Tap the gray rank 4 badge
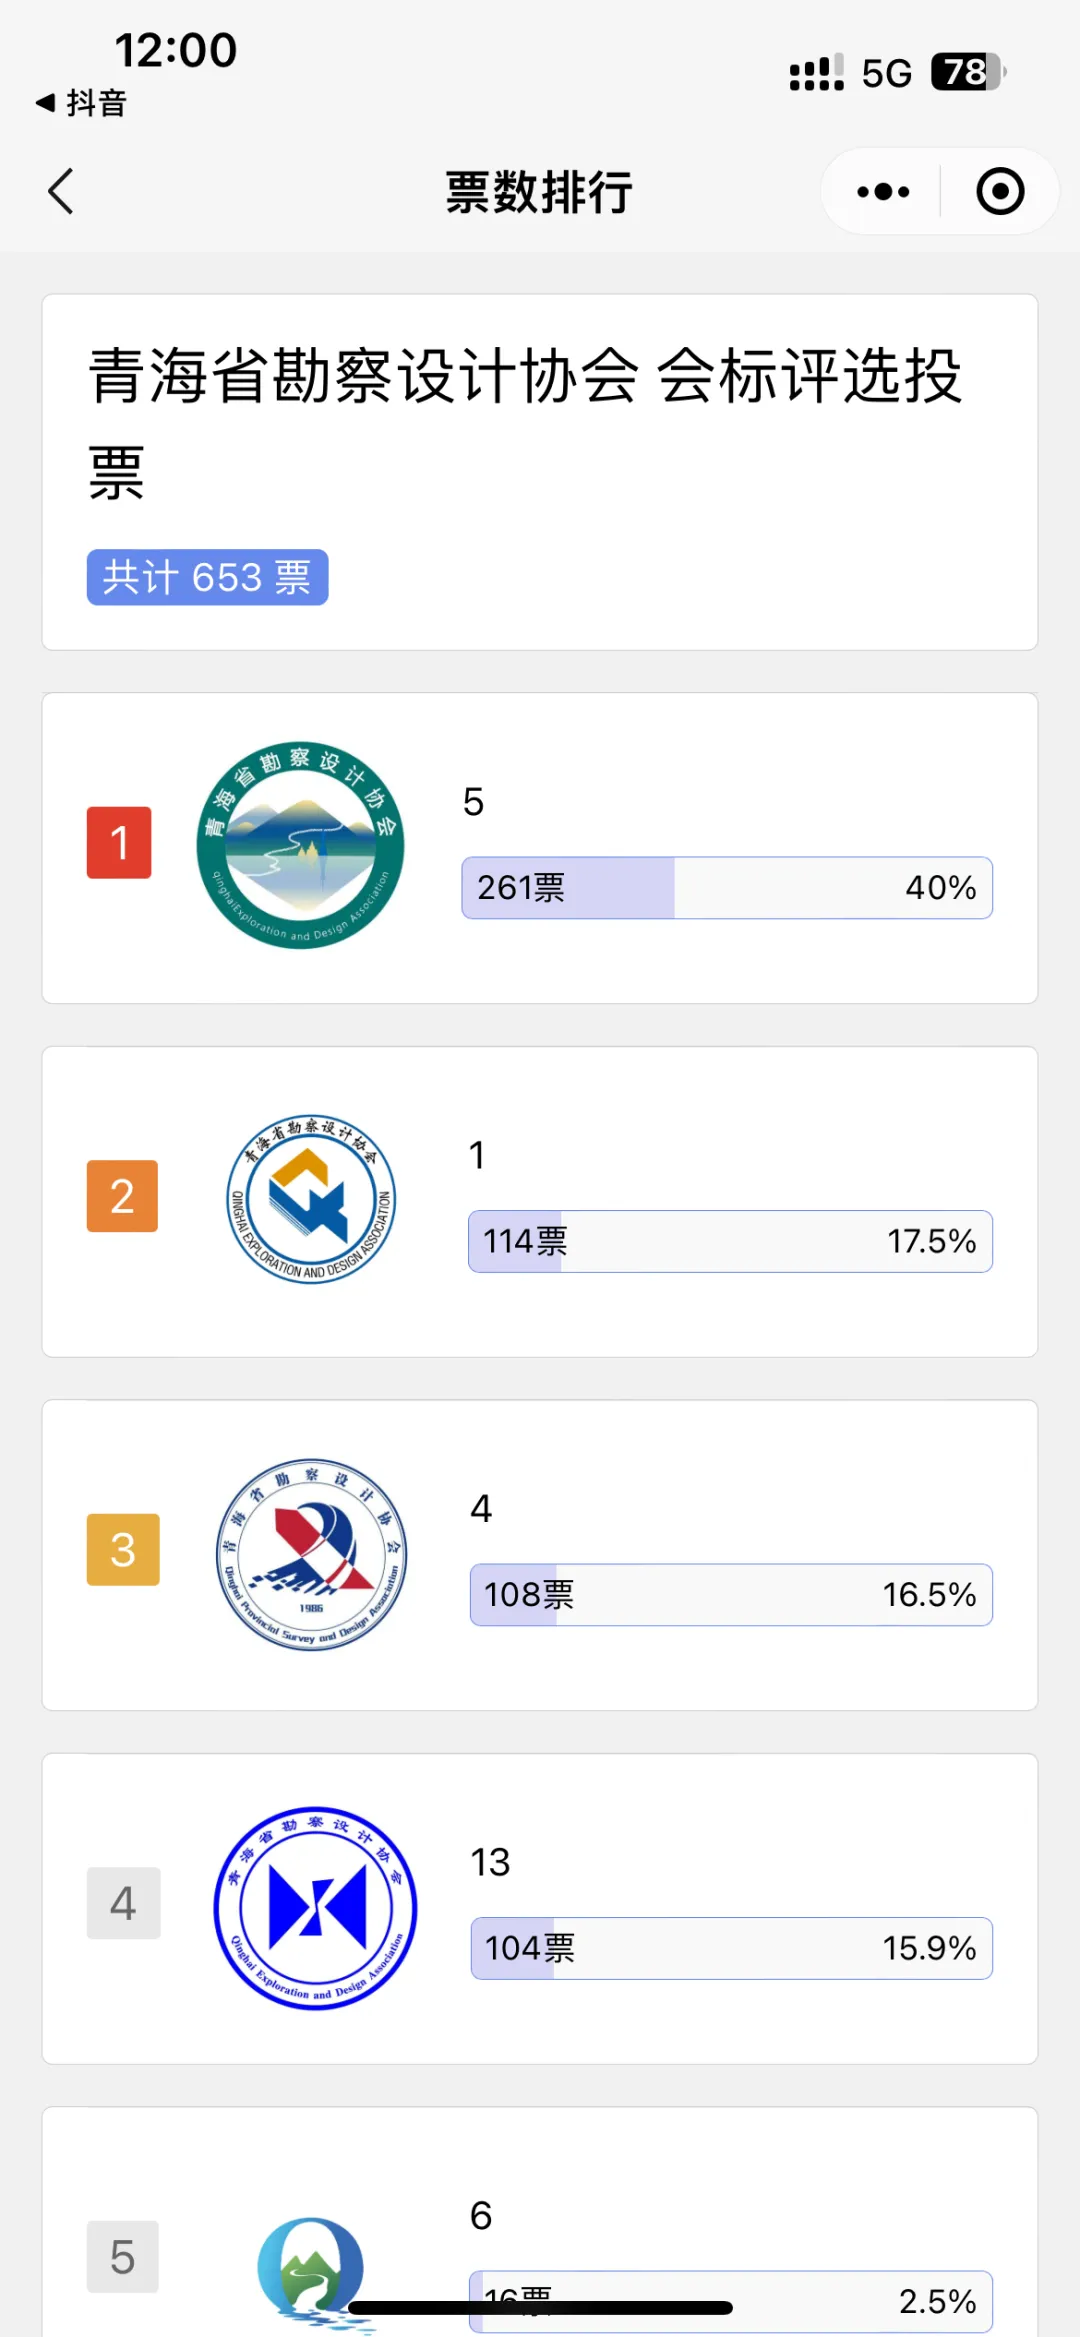Viewport: 1080px width, 2337px height. point(123,1903)
